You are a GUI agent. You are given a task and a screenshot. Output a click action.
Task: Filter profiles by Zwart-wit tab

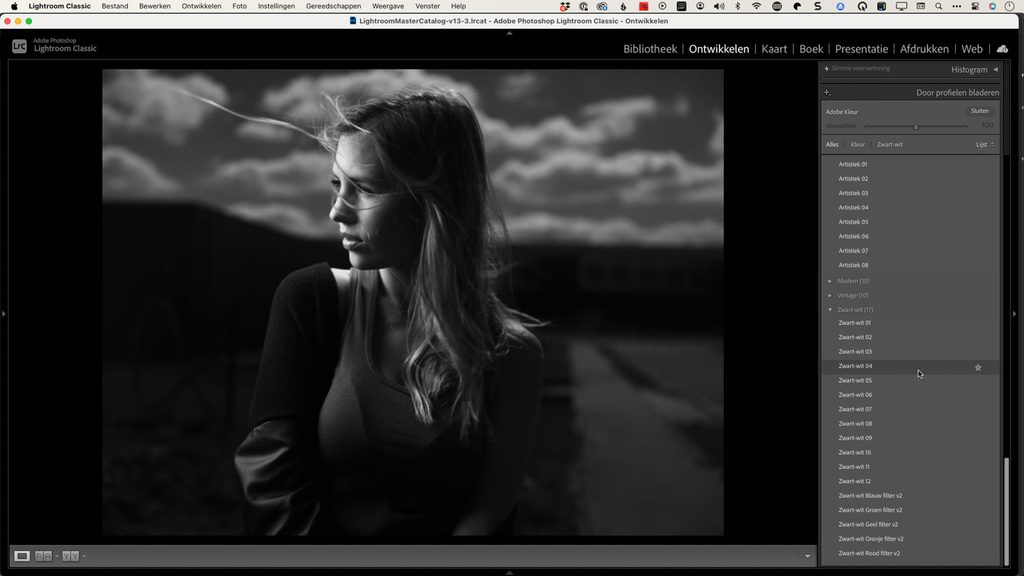889,144
